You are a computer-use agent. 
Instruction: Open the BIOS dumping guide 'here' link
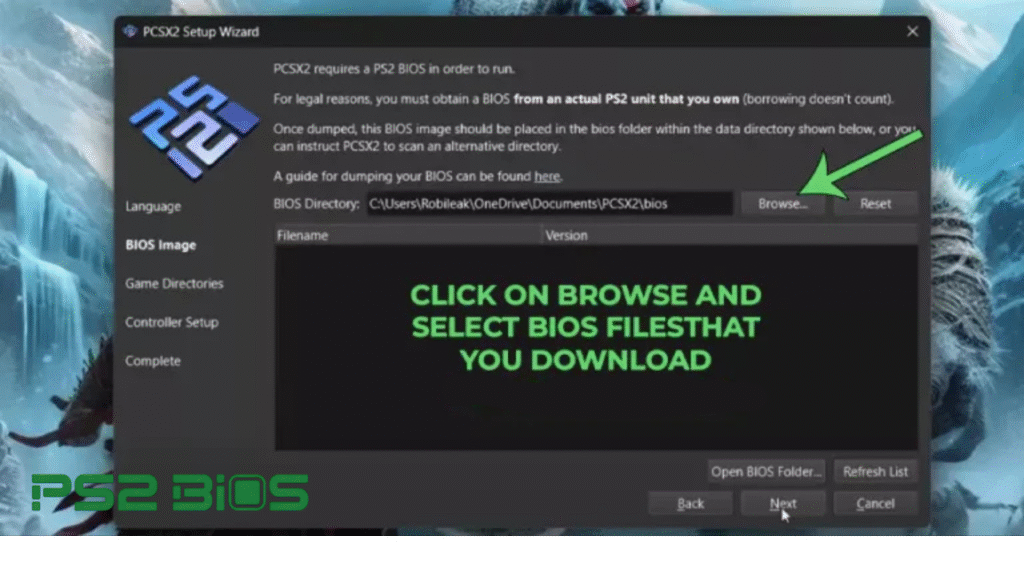click(547, 177)
